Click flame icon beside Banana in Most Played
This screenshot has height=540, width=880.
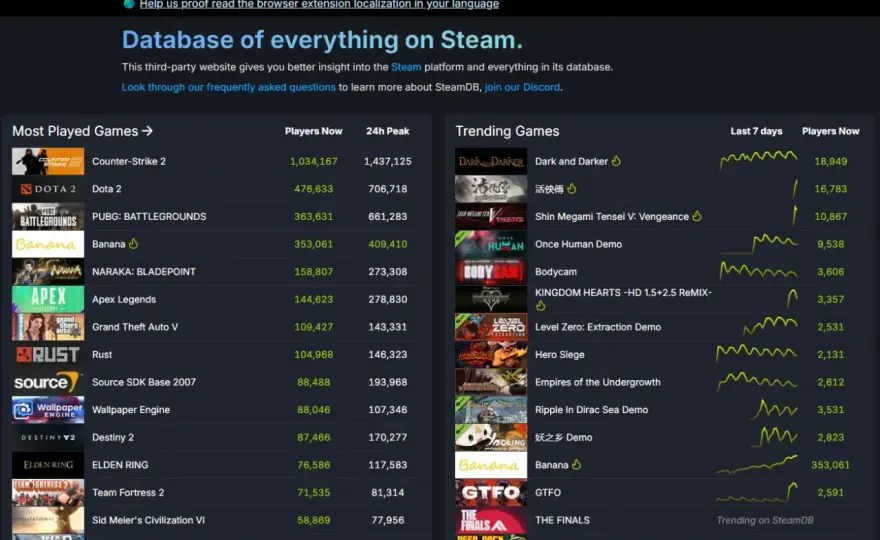coord(134,244)
